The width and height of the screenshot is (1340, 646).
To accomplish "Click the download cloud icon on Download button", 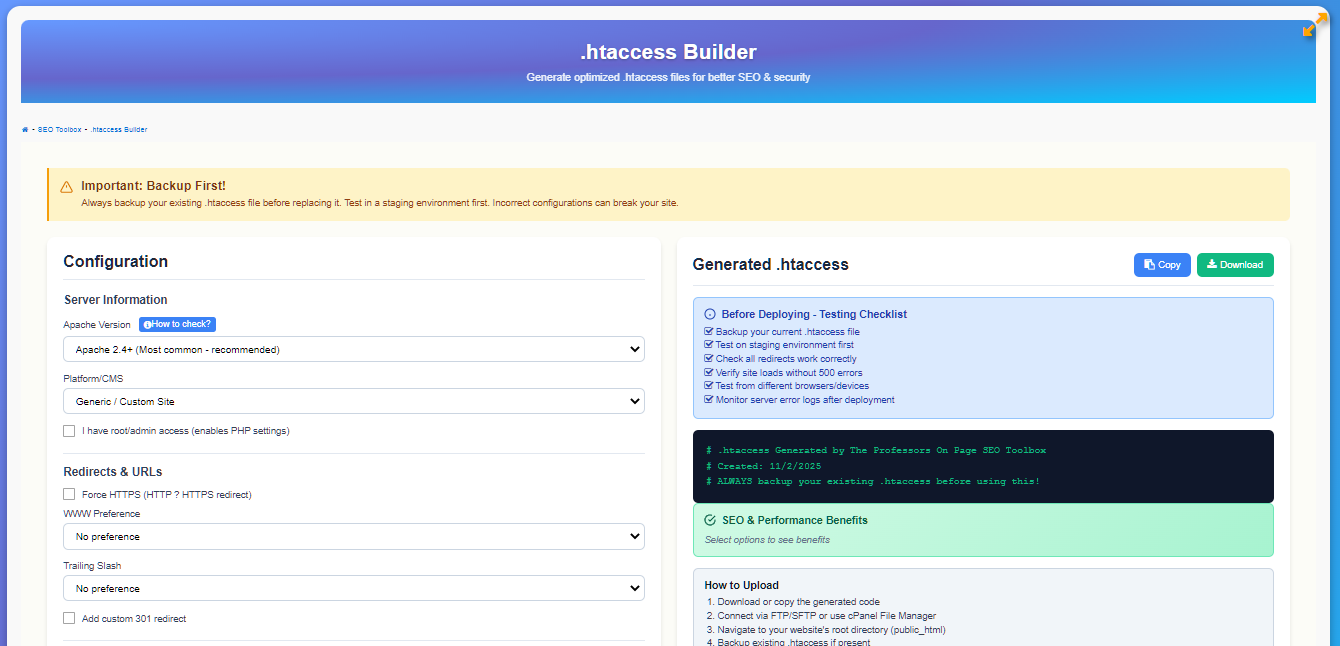I will click(x=1213, y=264).
